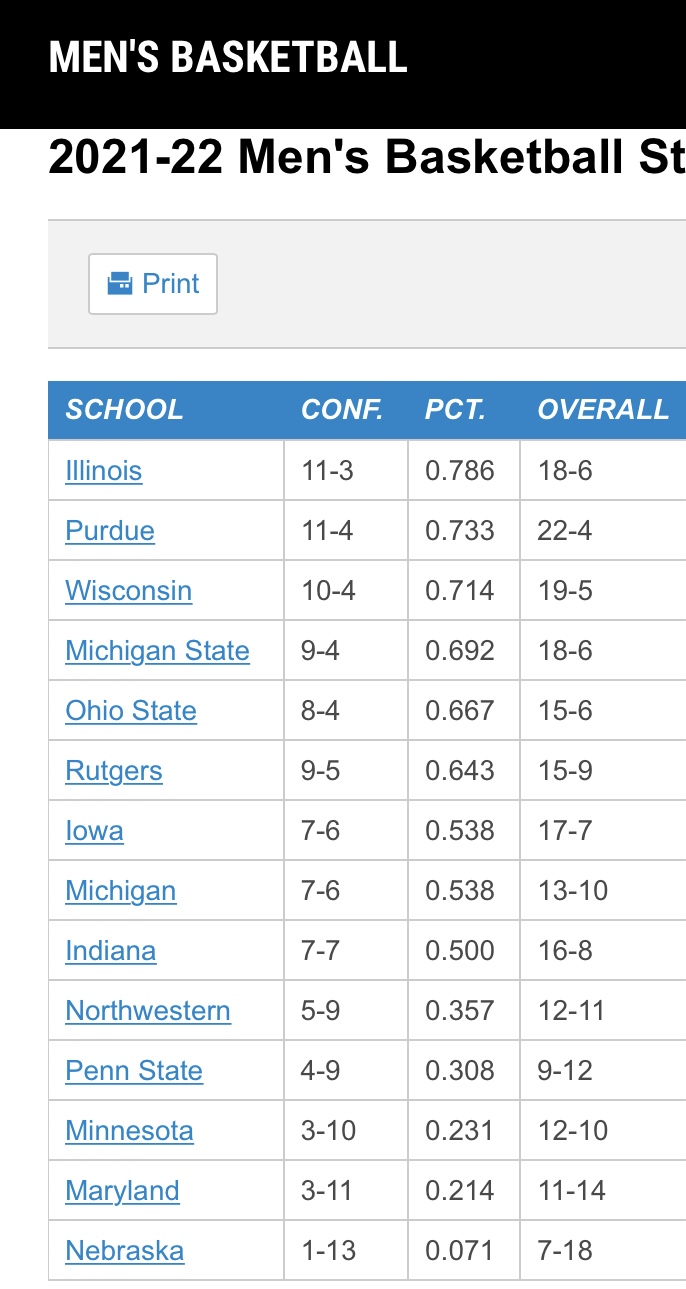
Task: Select the Indiana school link
Action: pyautogui.click(x=111, y=951)
